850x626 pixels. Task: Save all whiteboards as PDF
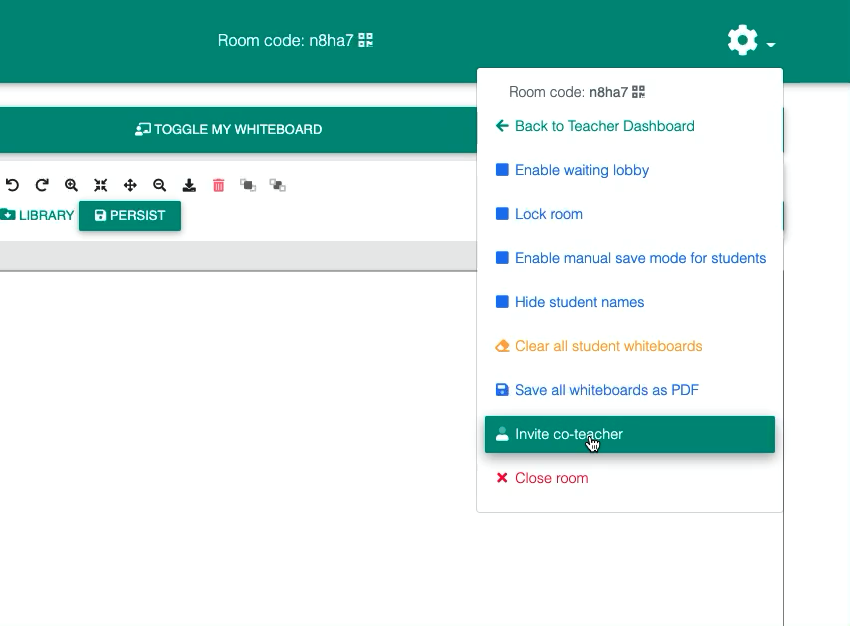597,390
